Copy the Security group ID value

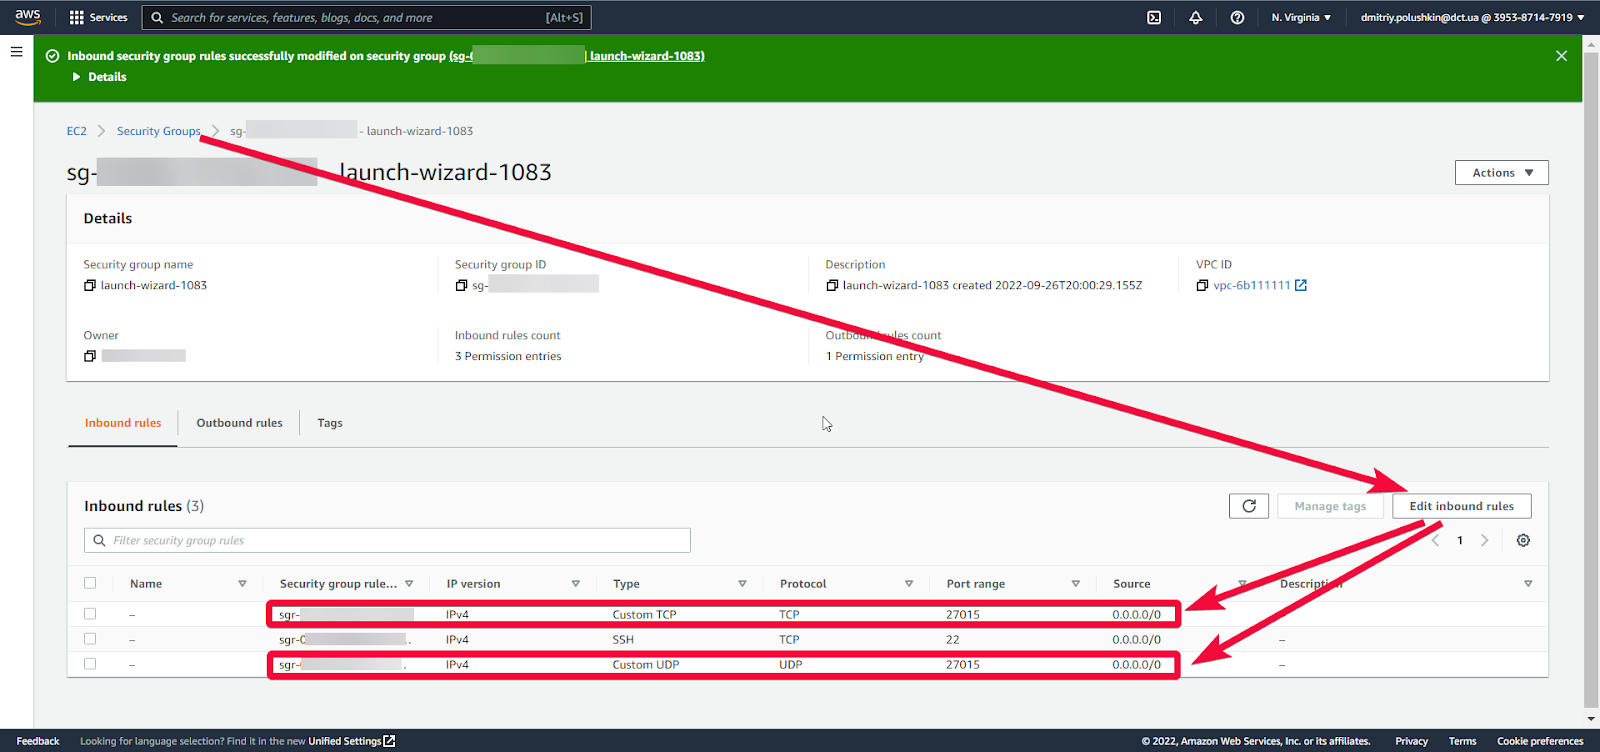[x=461, y=286]
